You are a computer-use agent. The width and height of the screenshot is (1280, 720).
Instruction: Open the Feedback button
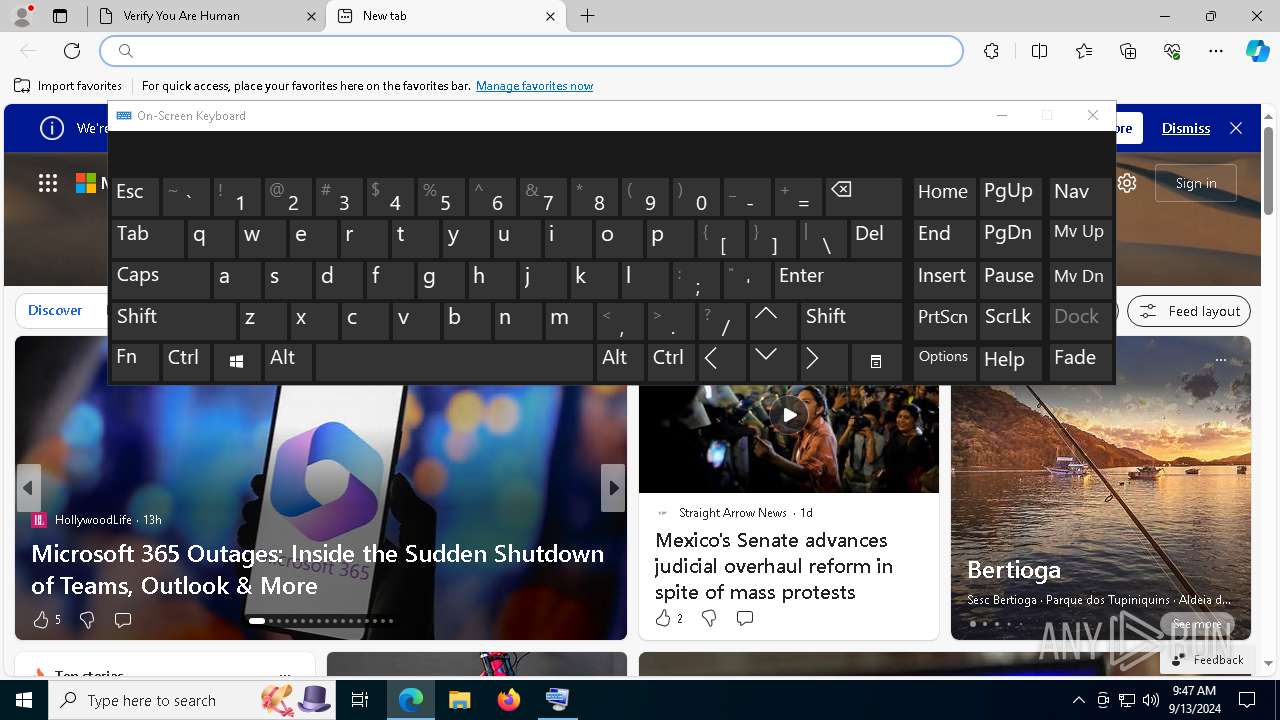pyautogui.click(x=1208, y=660)
